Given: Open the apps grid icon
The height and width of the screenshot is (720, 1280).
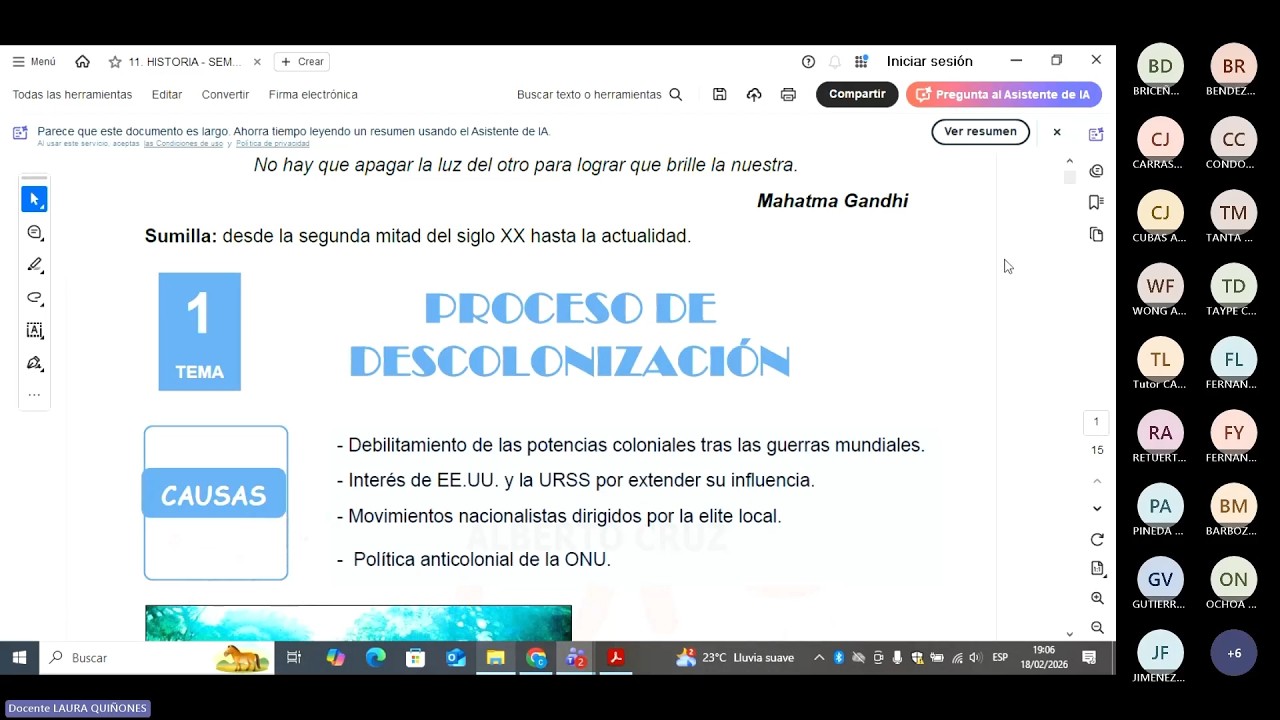Looking at the screenshot, I should coord(861,62).
